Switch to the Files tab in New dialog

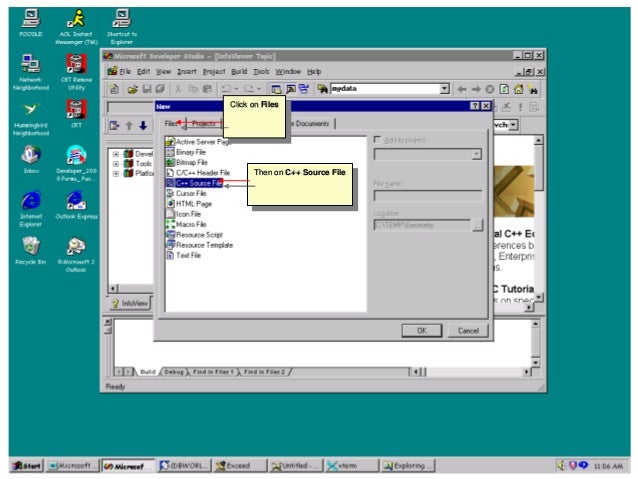tap(171, 123)
